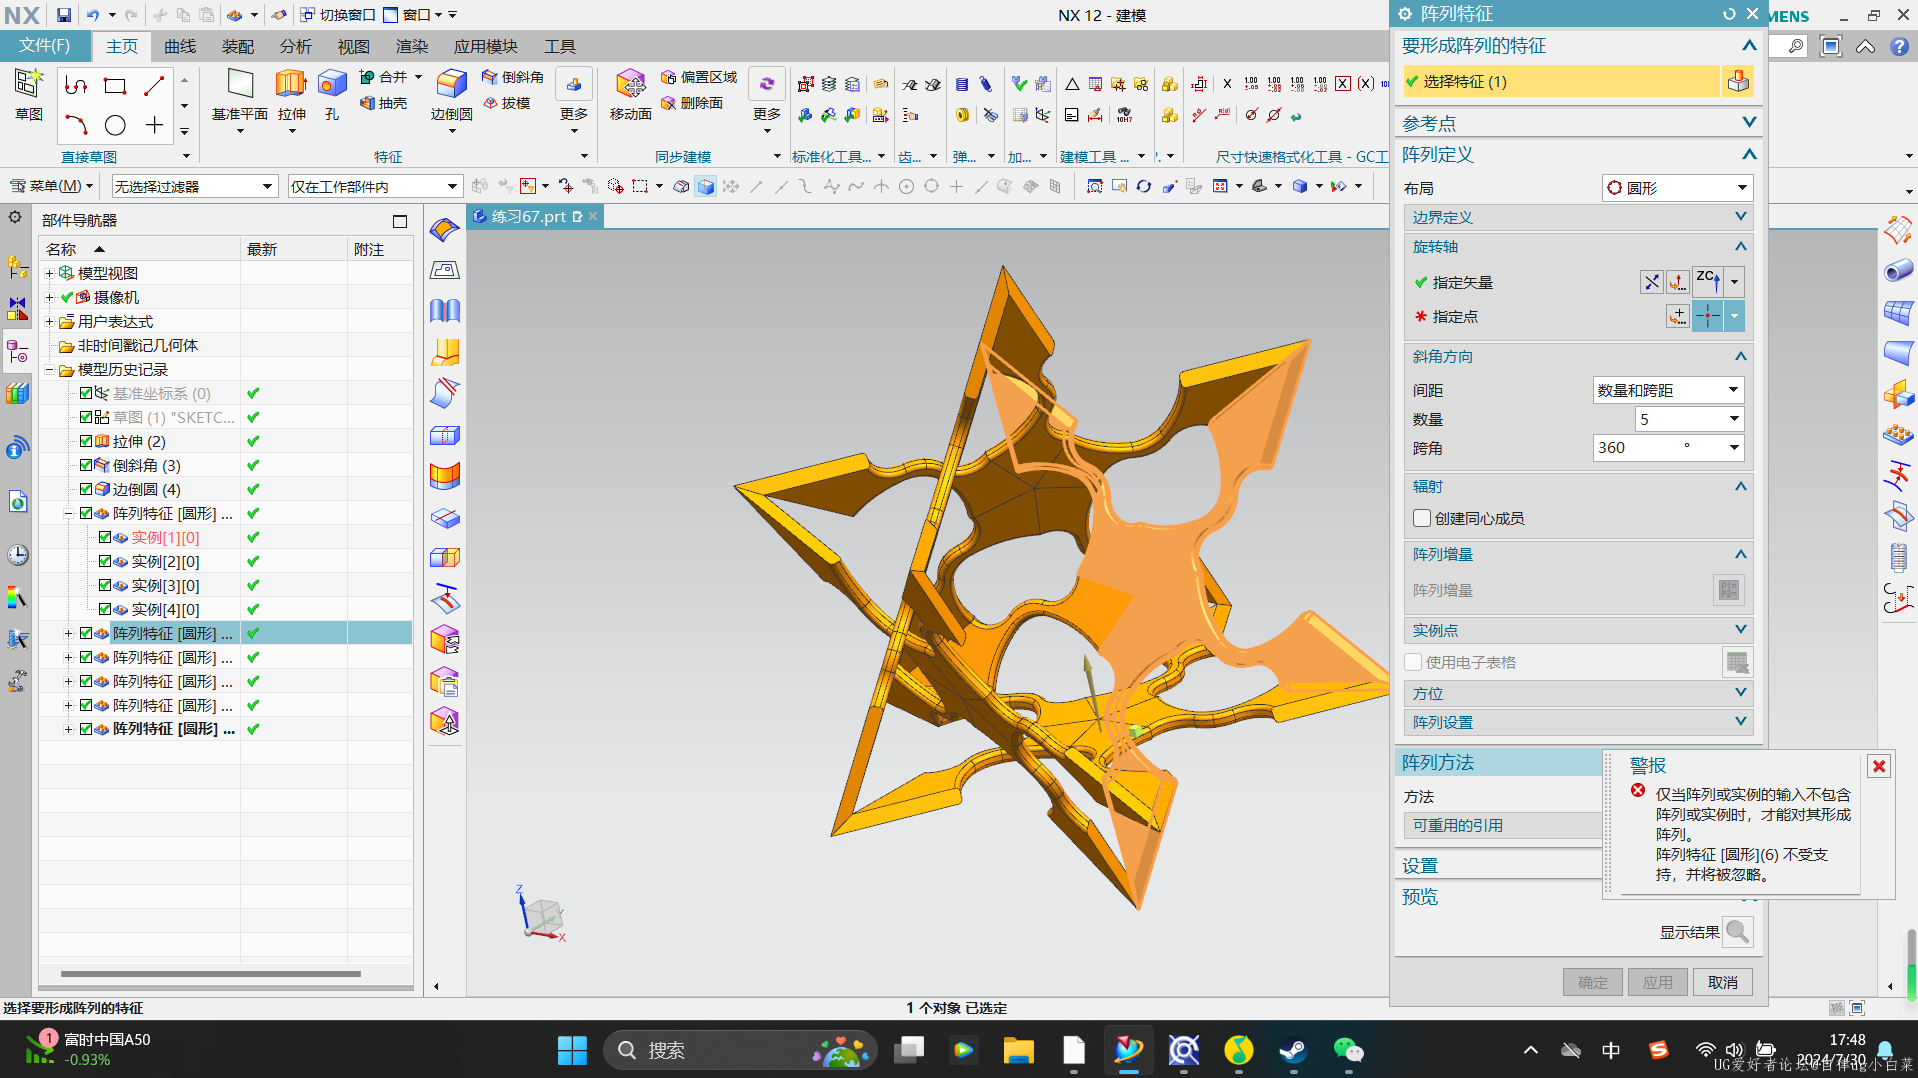The width and height of the screenshot is (1918, 1078).
Task: Open the Move Face (移动面) tool
Action: pos(631,95)
